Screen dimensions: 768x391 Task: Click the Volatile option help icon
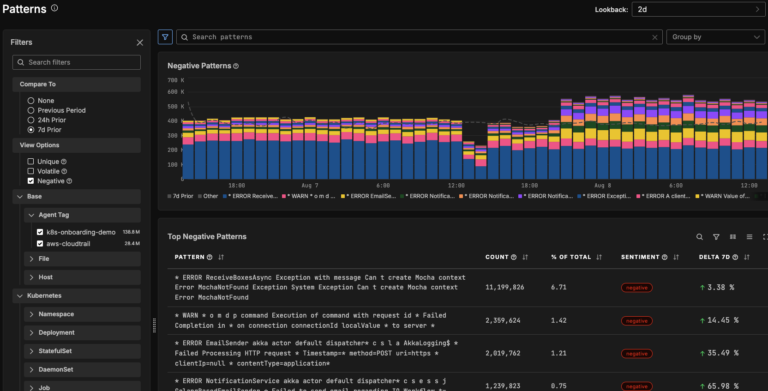click(64, 171)
